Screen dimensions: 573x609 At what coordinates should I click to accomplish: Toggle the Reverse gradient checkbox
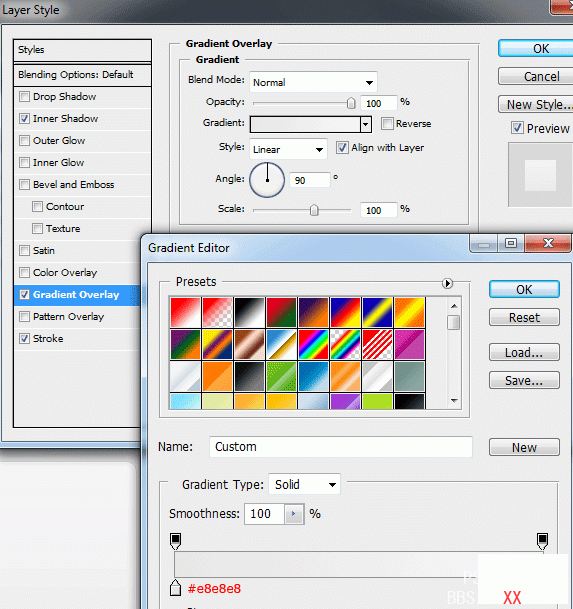pyautogui.click(x=387, y=124)
